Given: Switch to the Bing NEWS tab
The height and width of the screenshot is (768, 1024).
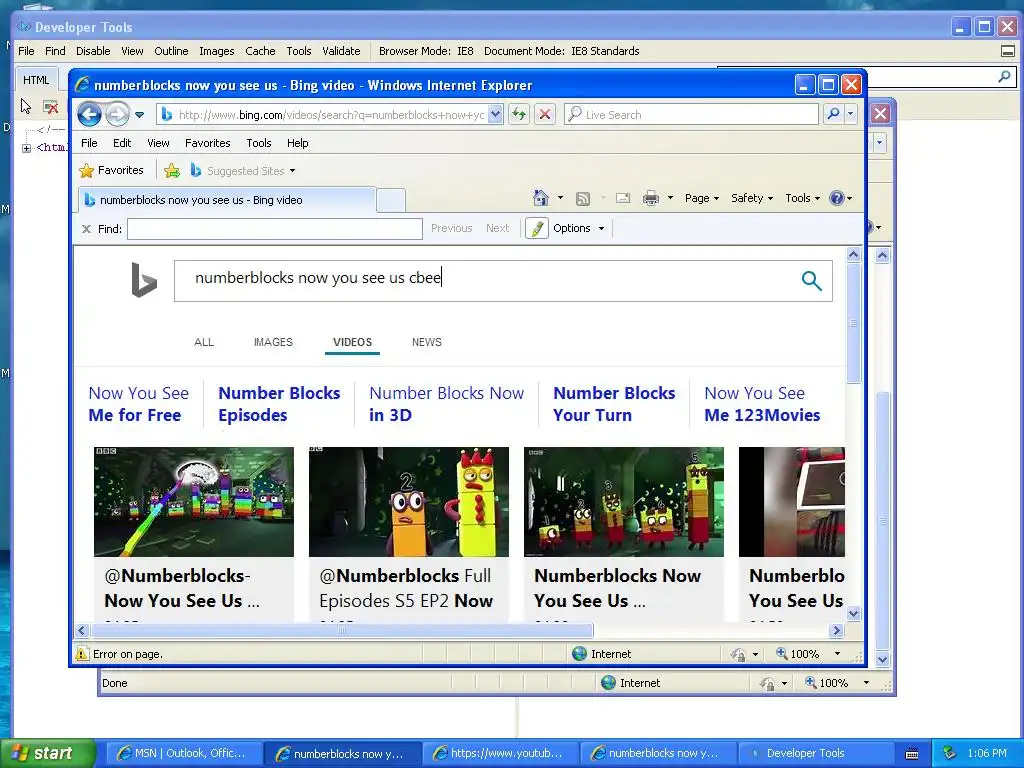Looking at the screenshot, I should point(426,342).
